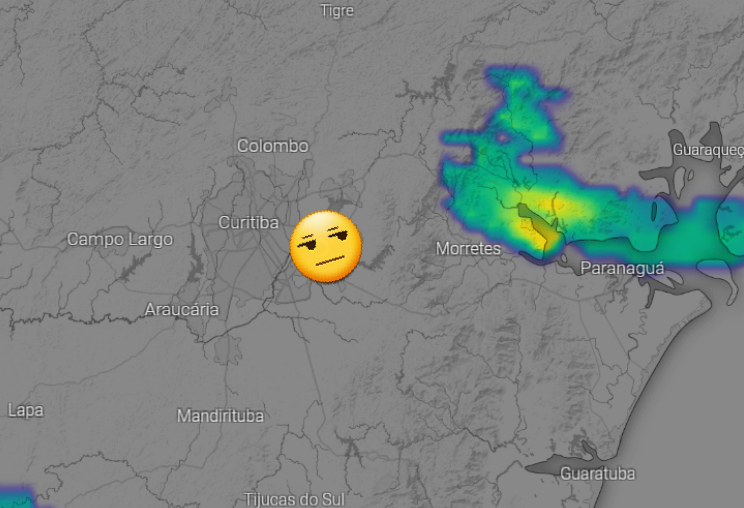Click the small radar patch at bottom-left corner
Image resolution: width=744 pixels, height=508 pixels.
point(18,497)
